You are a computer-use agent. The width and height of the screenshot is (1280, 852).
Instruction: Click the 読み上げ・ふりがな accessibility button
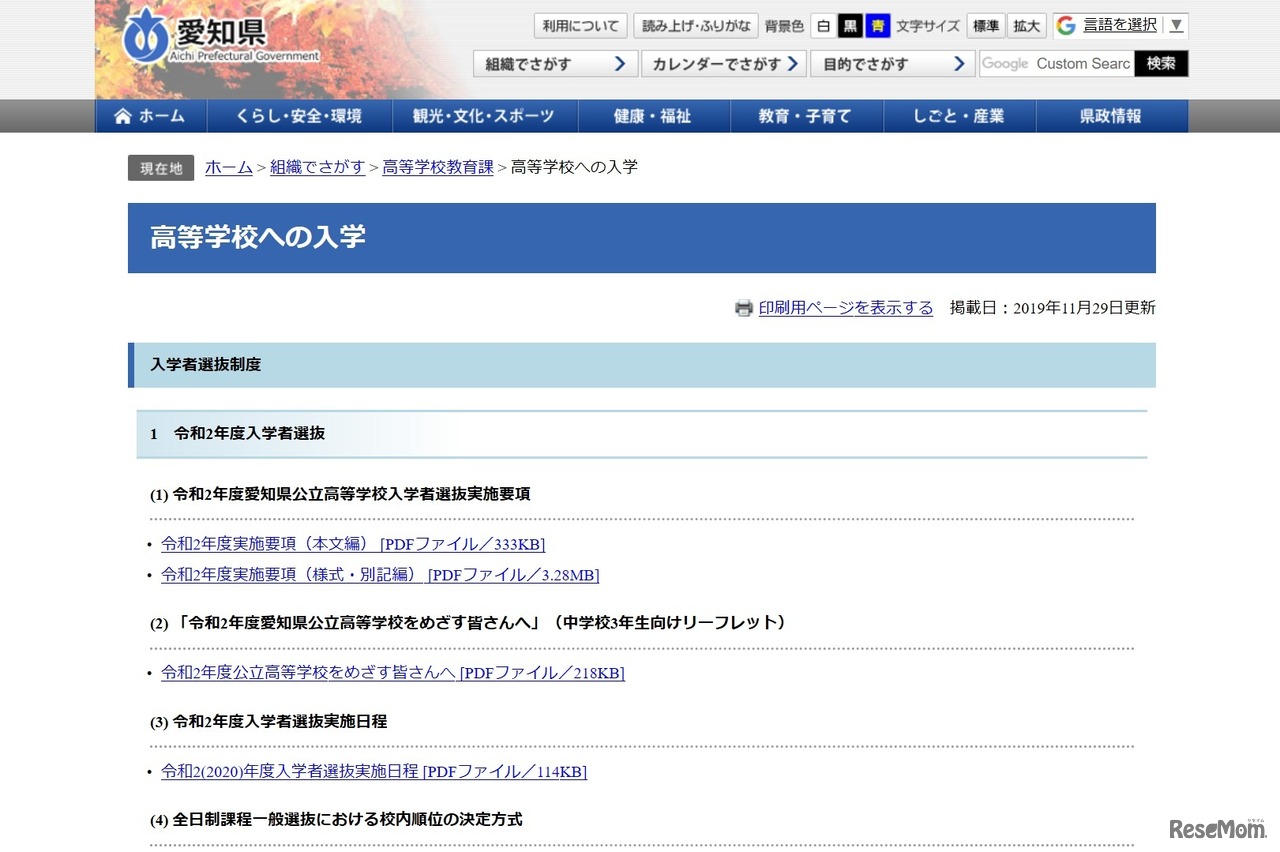[x=695, y=25]
